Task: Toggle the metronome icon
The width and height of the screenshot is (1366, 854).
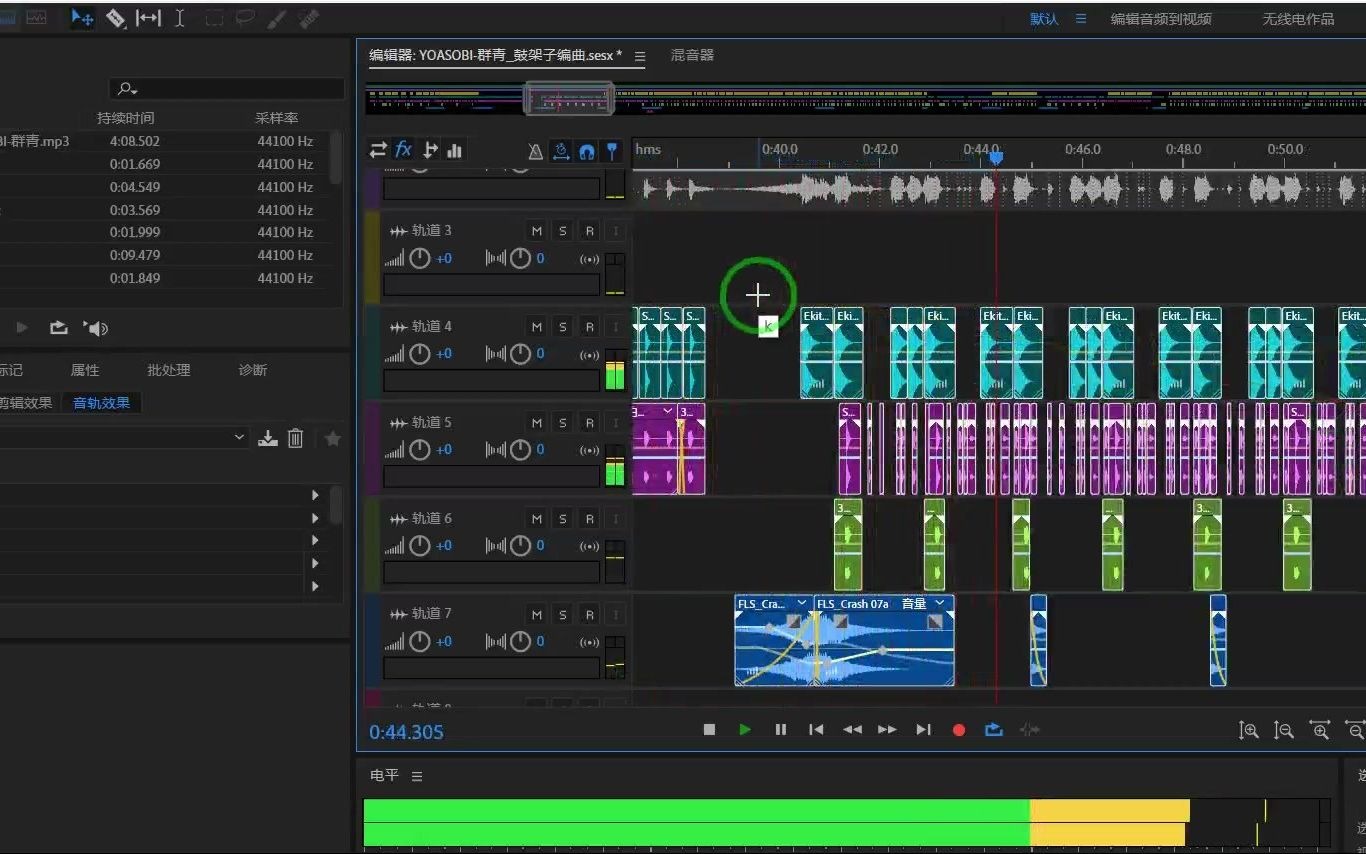Action: pyautogui.click(x=535, y=151)
